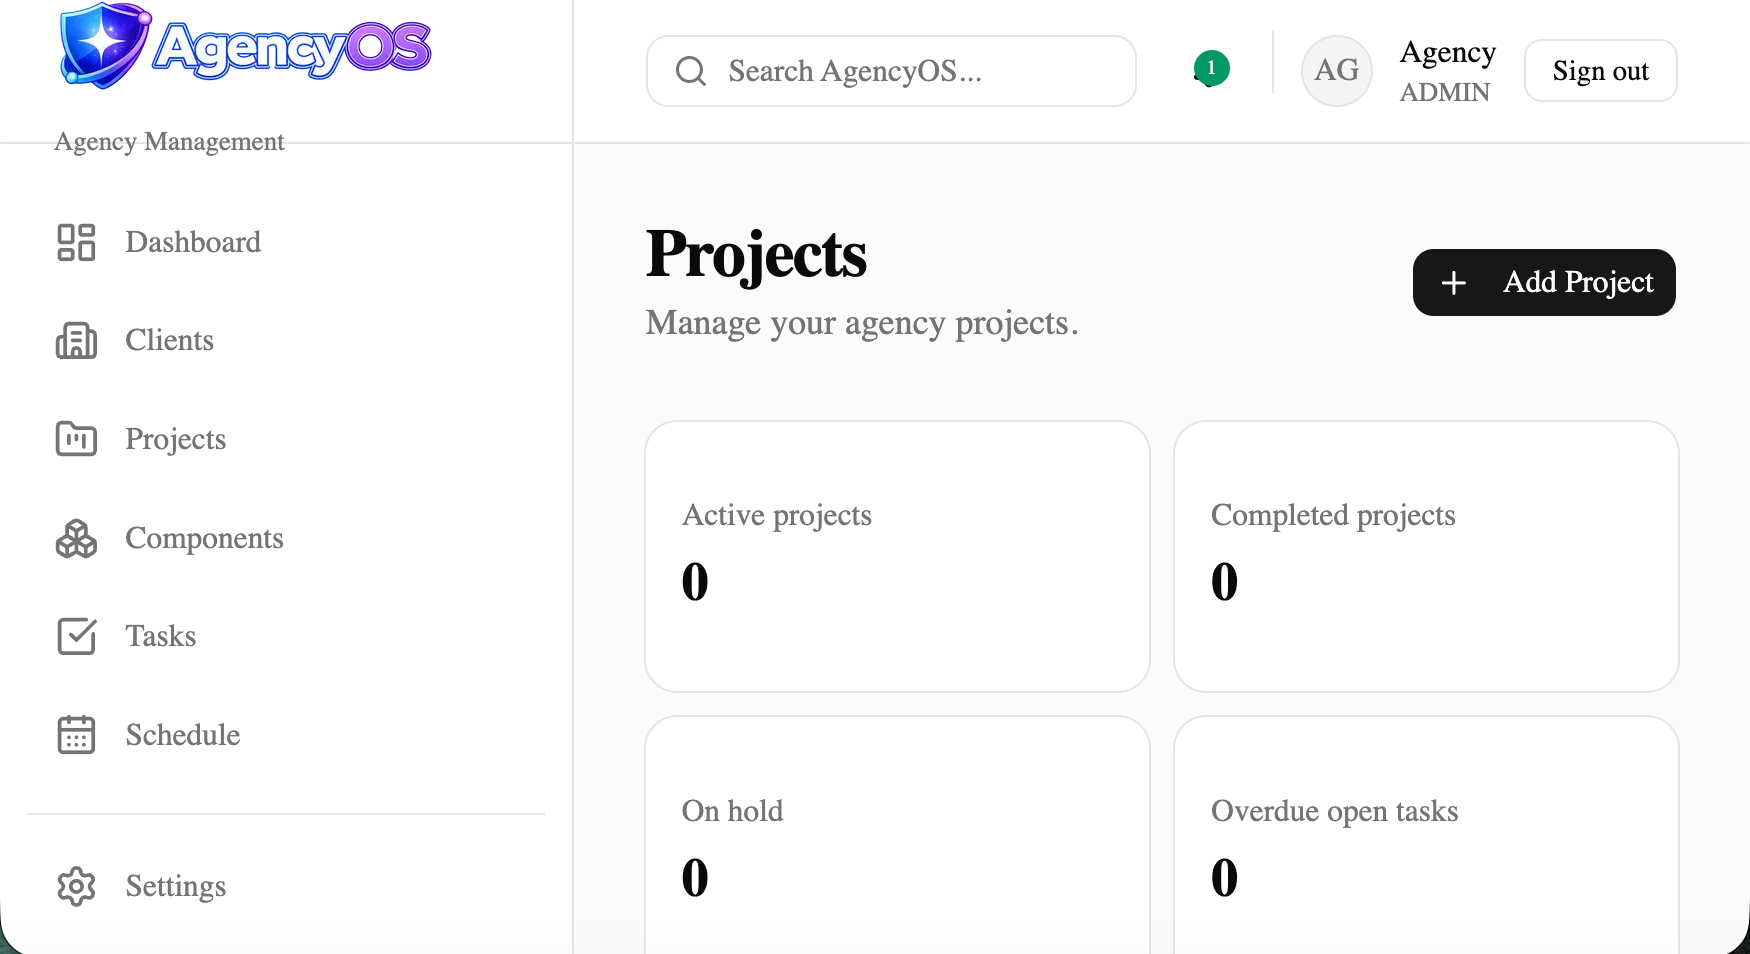Click the search magnifier icon

tap(691, 71)
